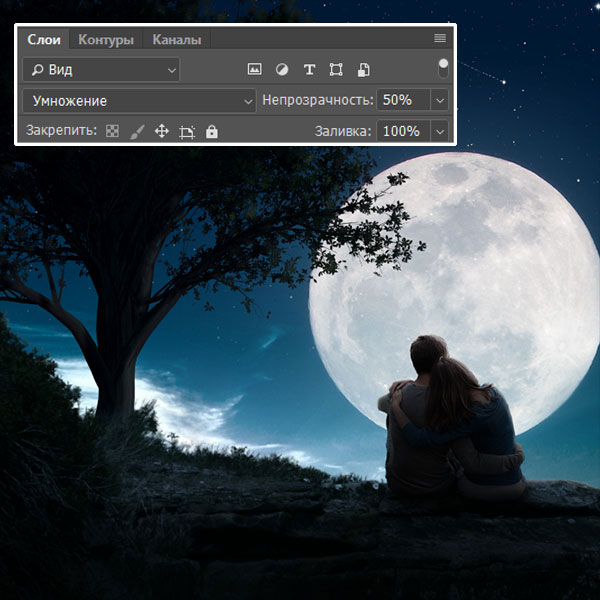Click the Заливка label
600x600 pixels.
pyautogui.click(x=343, y=131)
